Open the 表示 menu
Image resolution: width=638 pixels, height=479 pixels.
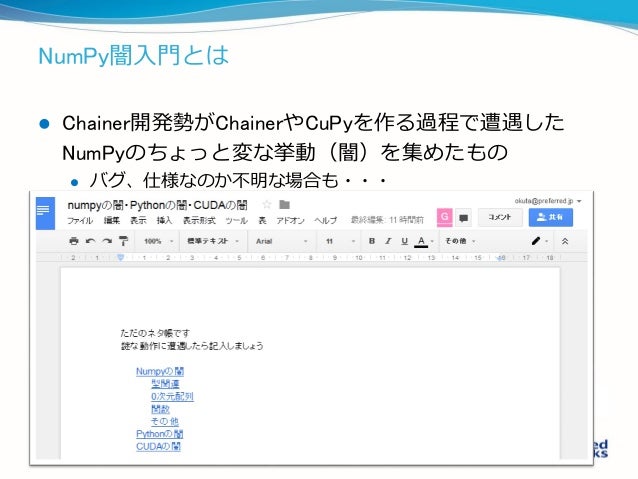point(138,220)
